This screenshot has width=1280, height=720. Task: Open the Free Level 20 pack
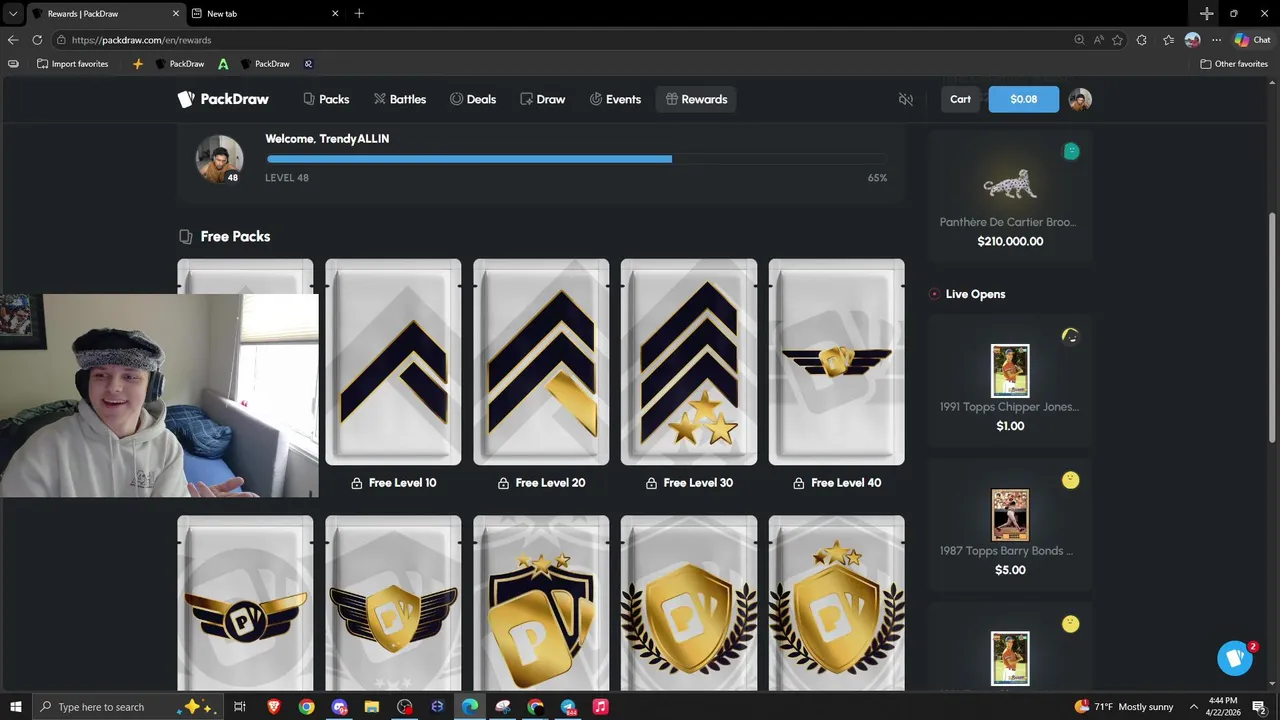tap(541, 362)
